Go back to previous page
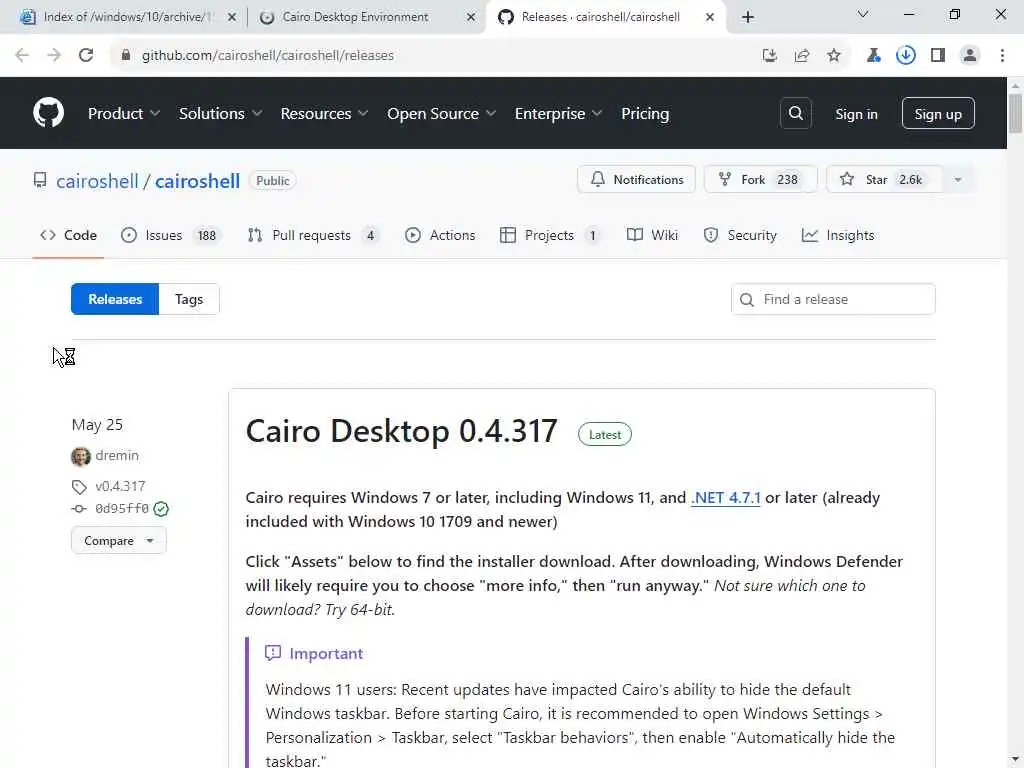Screen dimensions: 1024x768 click(x=22, y=56)
